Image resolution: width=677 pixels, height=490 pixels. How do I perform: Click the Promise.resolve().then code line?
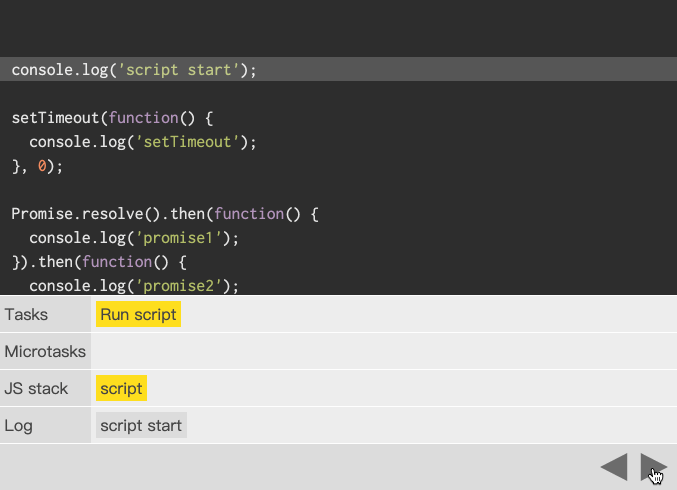tap(165, 214)
